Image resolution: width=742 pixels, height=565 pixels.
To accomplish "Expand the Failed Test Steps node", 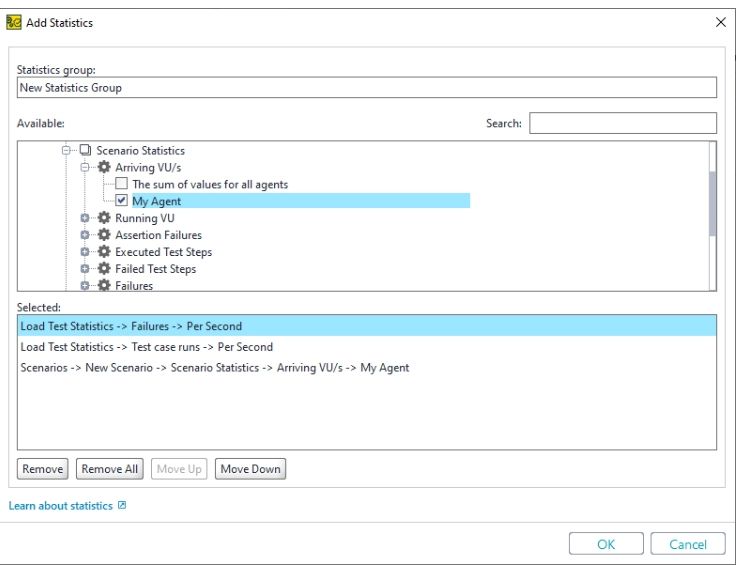I will tap(85, 269).
